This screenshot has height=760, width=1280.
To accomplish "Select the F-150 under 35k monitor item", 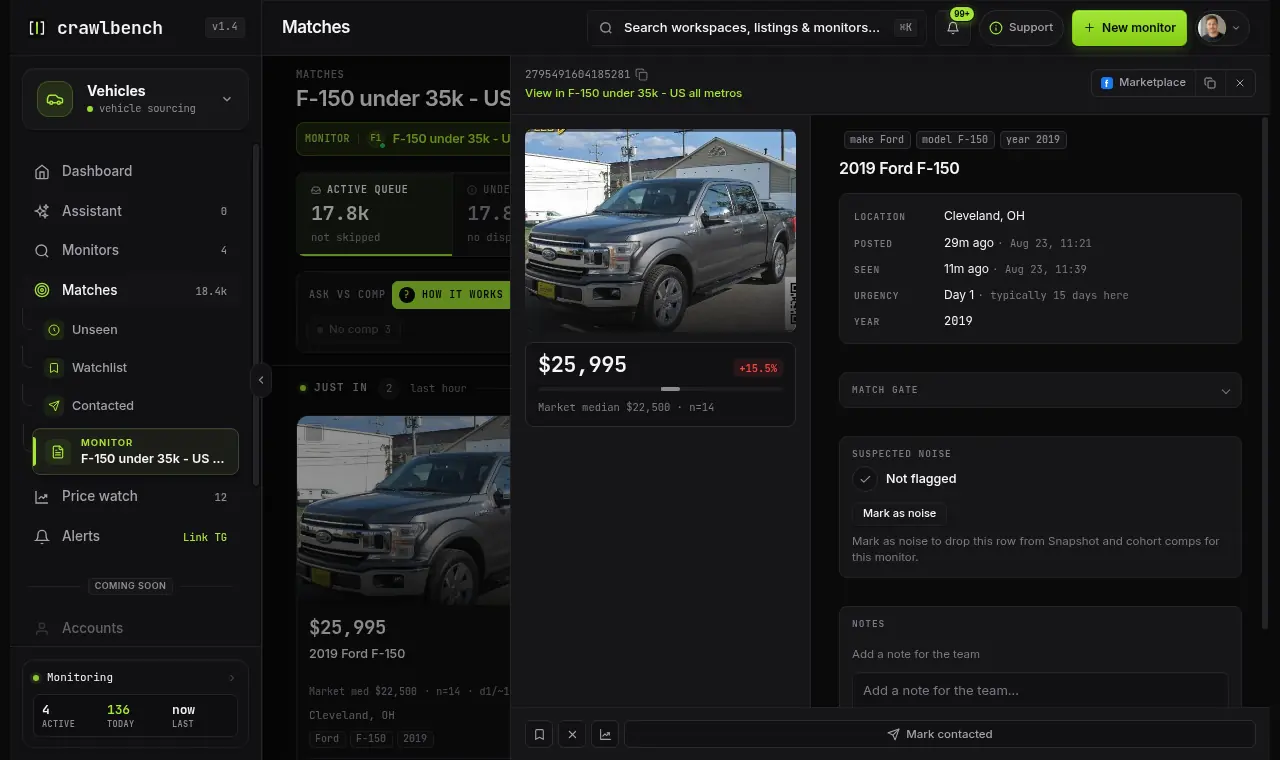I will coord(136,451).
